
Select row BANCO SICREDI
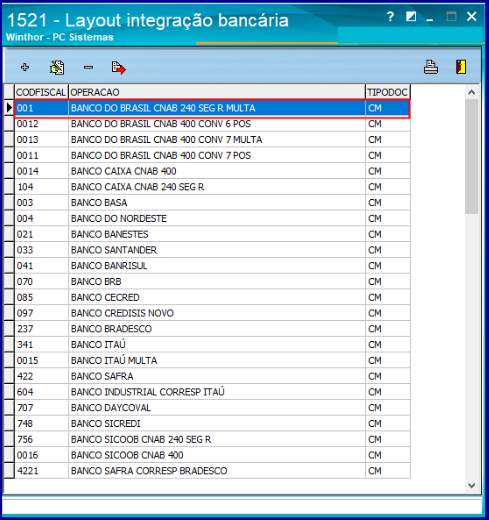coord(212,424)
